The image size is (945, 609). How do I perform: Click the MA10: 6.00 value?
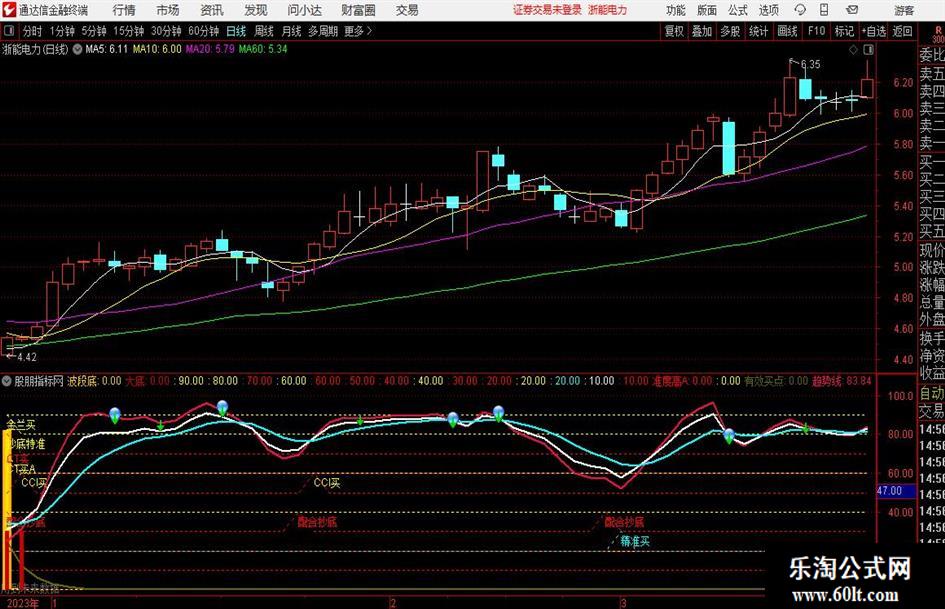(x=157, y=49)
